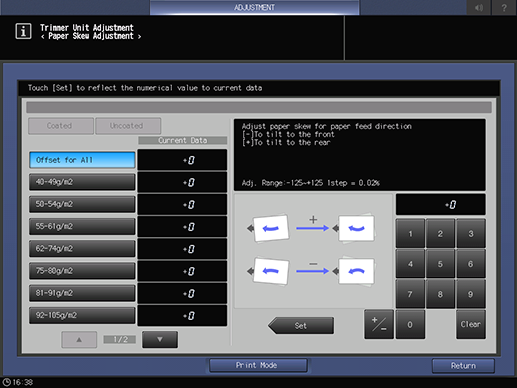Tap keypad digit 1
Viewport: 517px width, 388px height.
[x=410, y=233]
